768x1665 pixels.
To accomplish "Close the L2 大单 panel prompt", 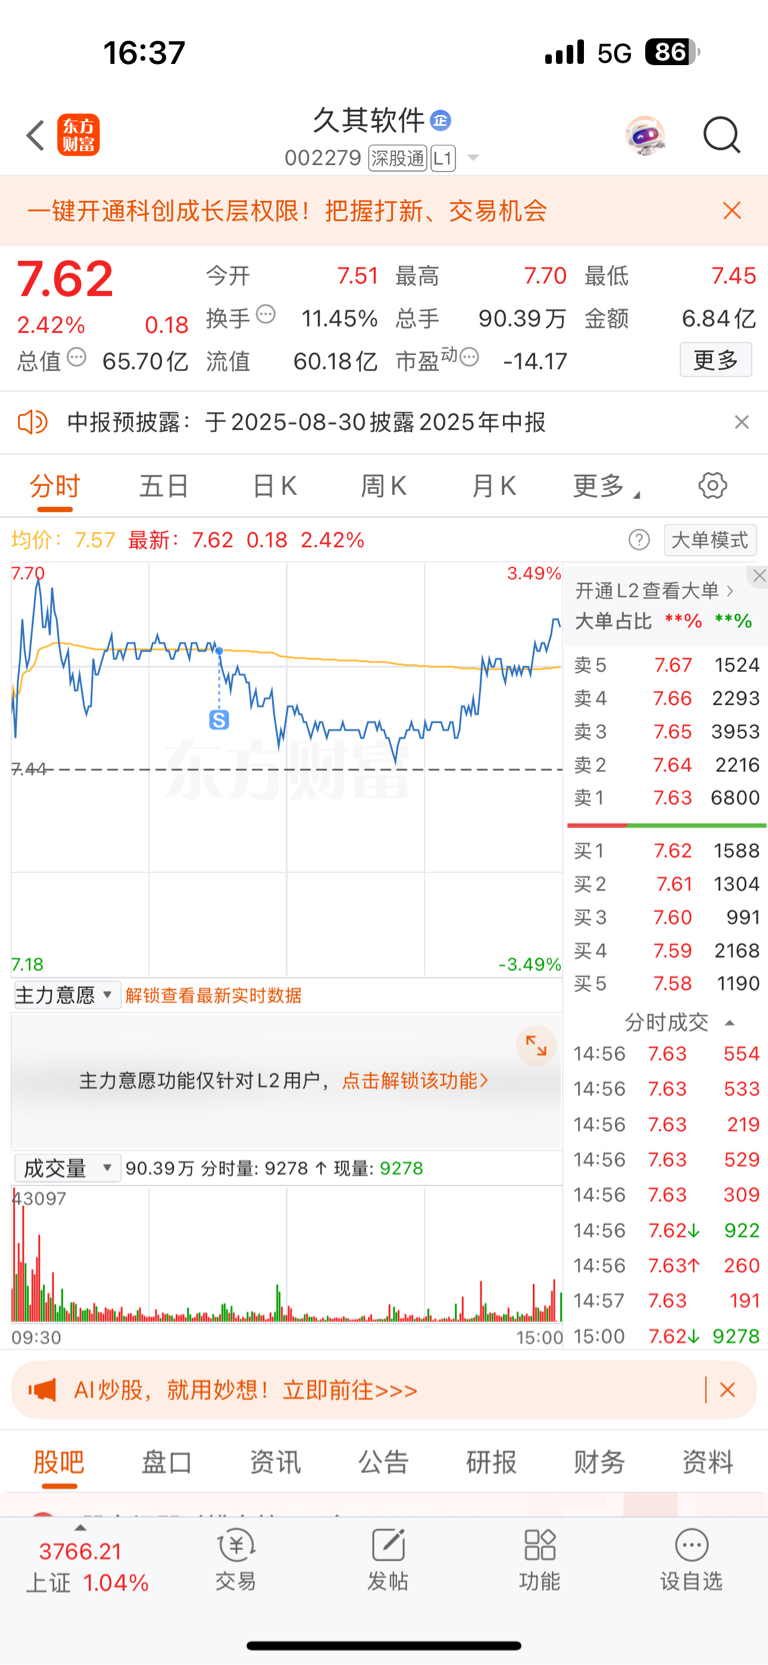I will [759, 575].
